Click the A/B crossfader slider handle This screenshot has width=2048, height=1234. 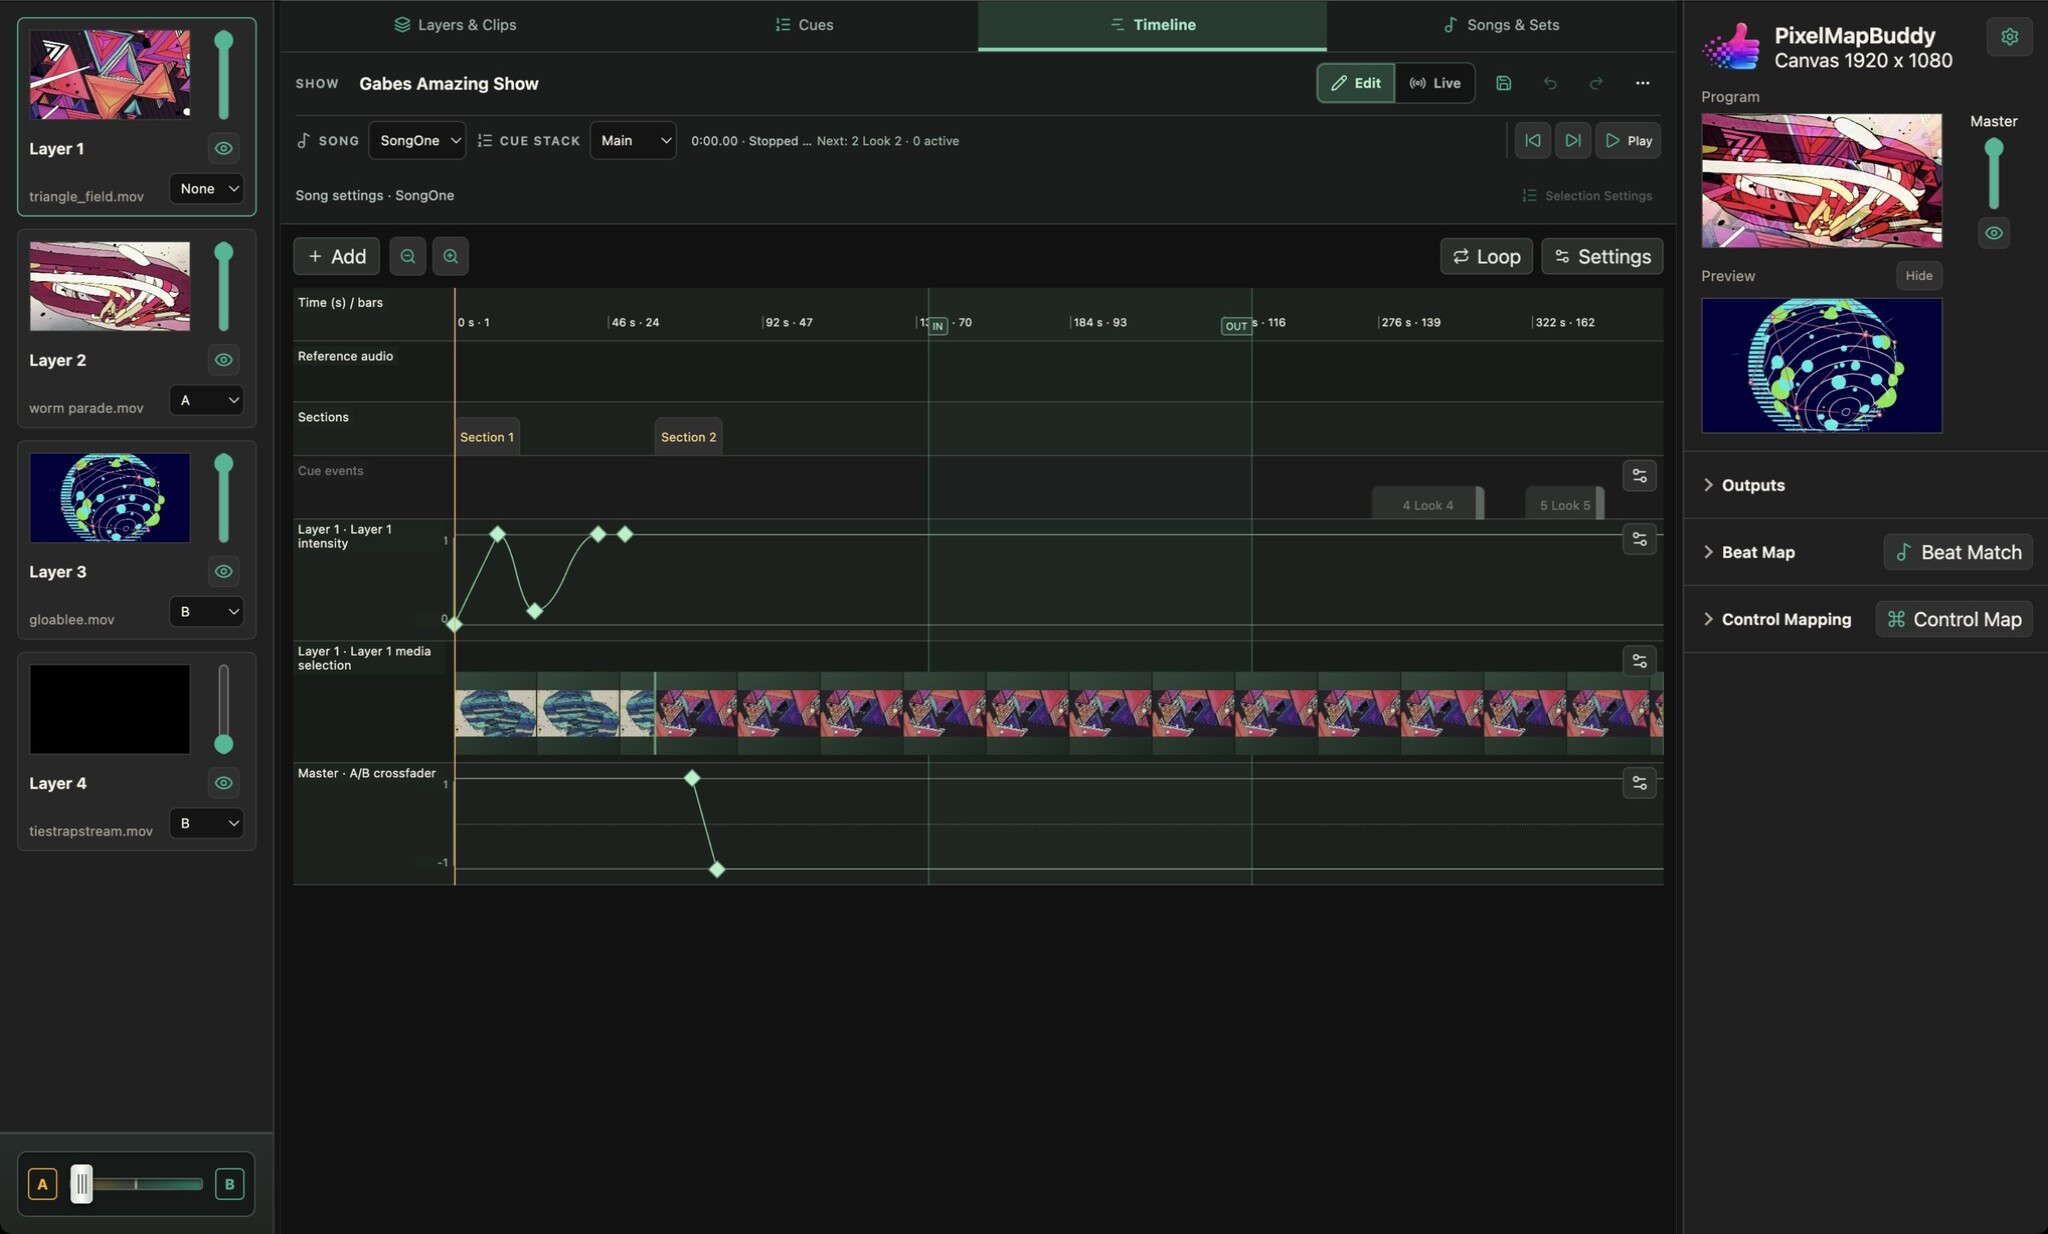click(81, 1184)
